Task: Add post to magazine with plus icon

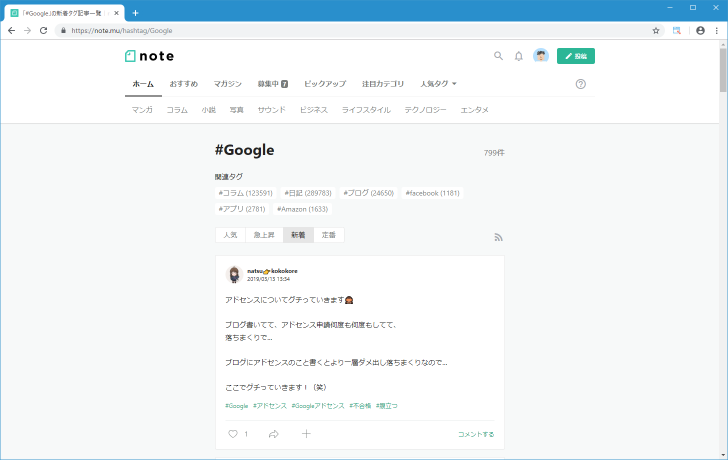Action: pyautogui.click(x=306, y=434)
